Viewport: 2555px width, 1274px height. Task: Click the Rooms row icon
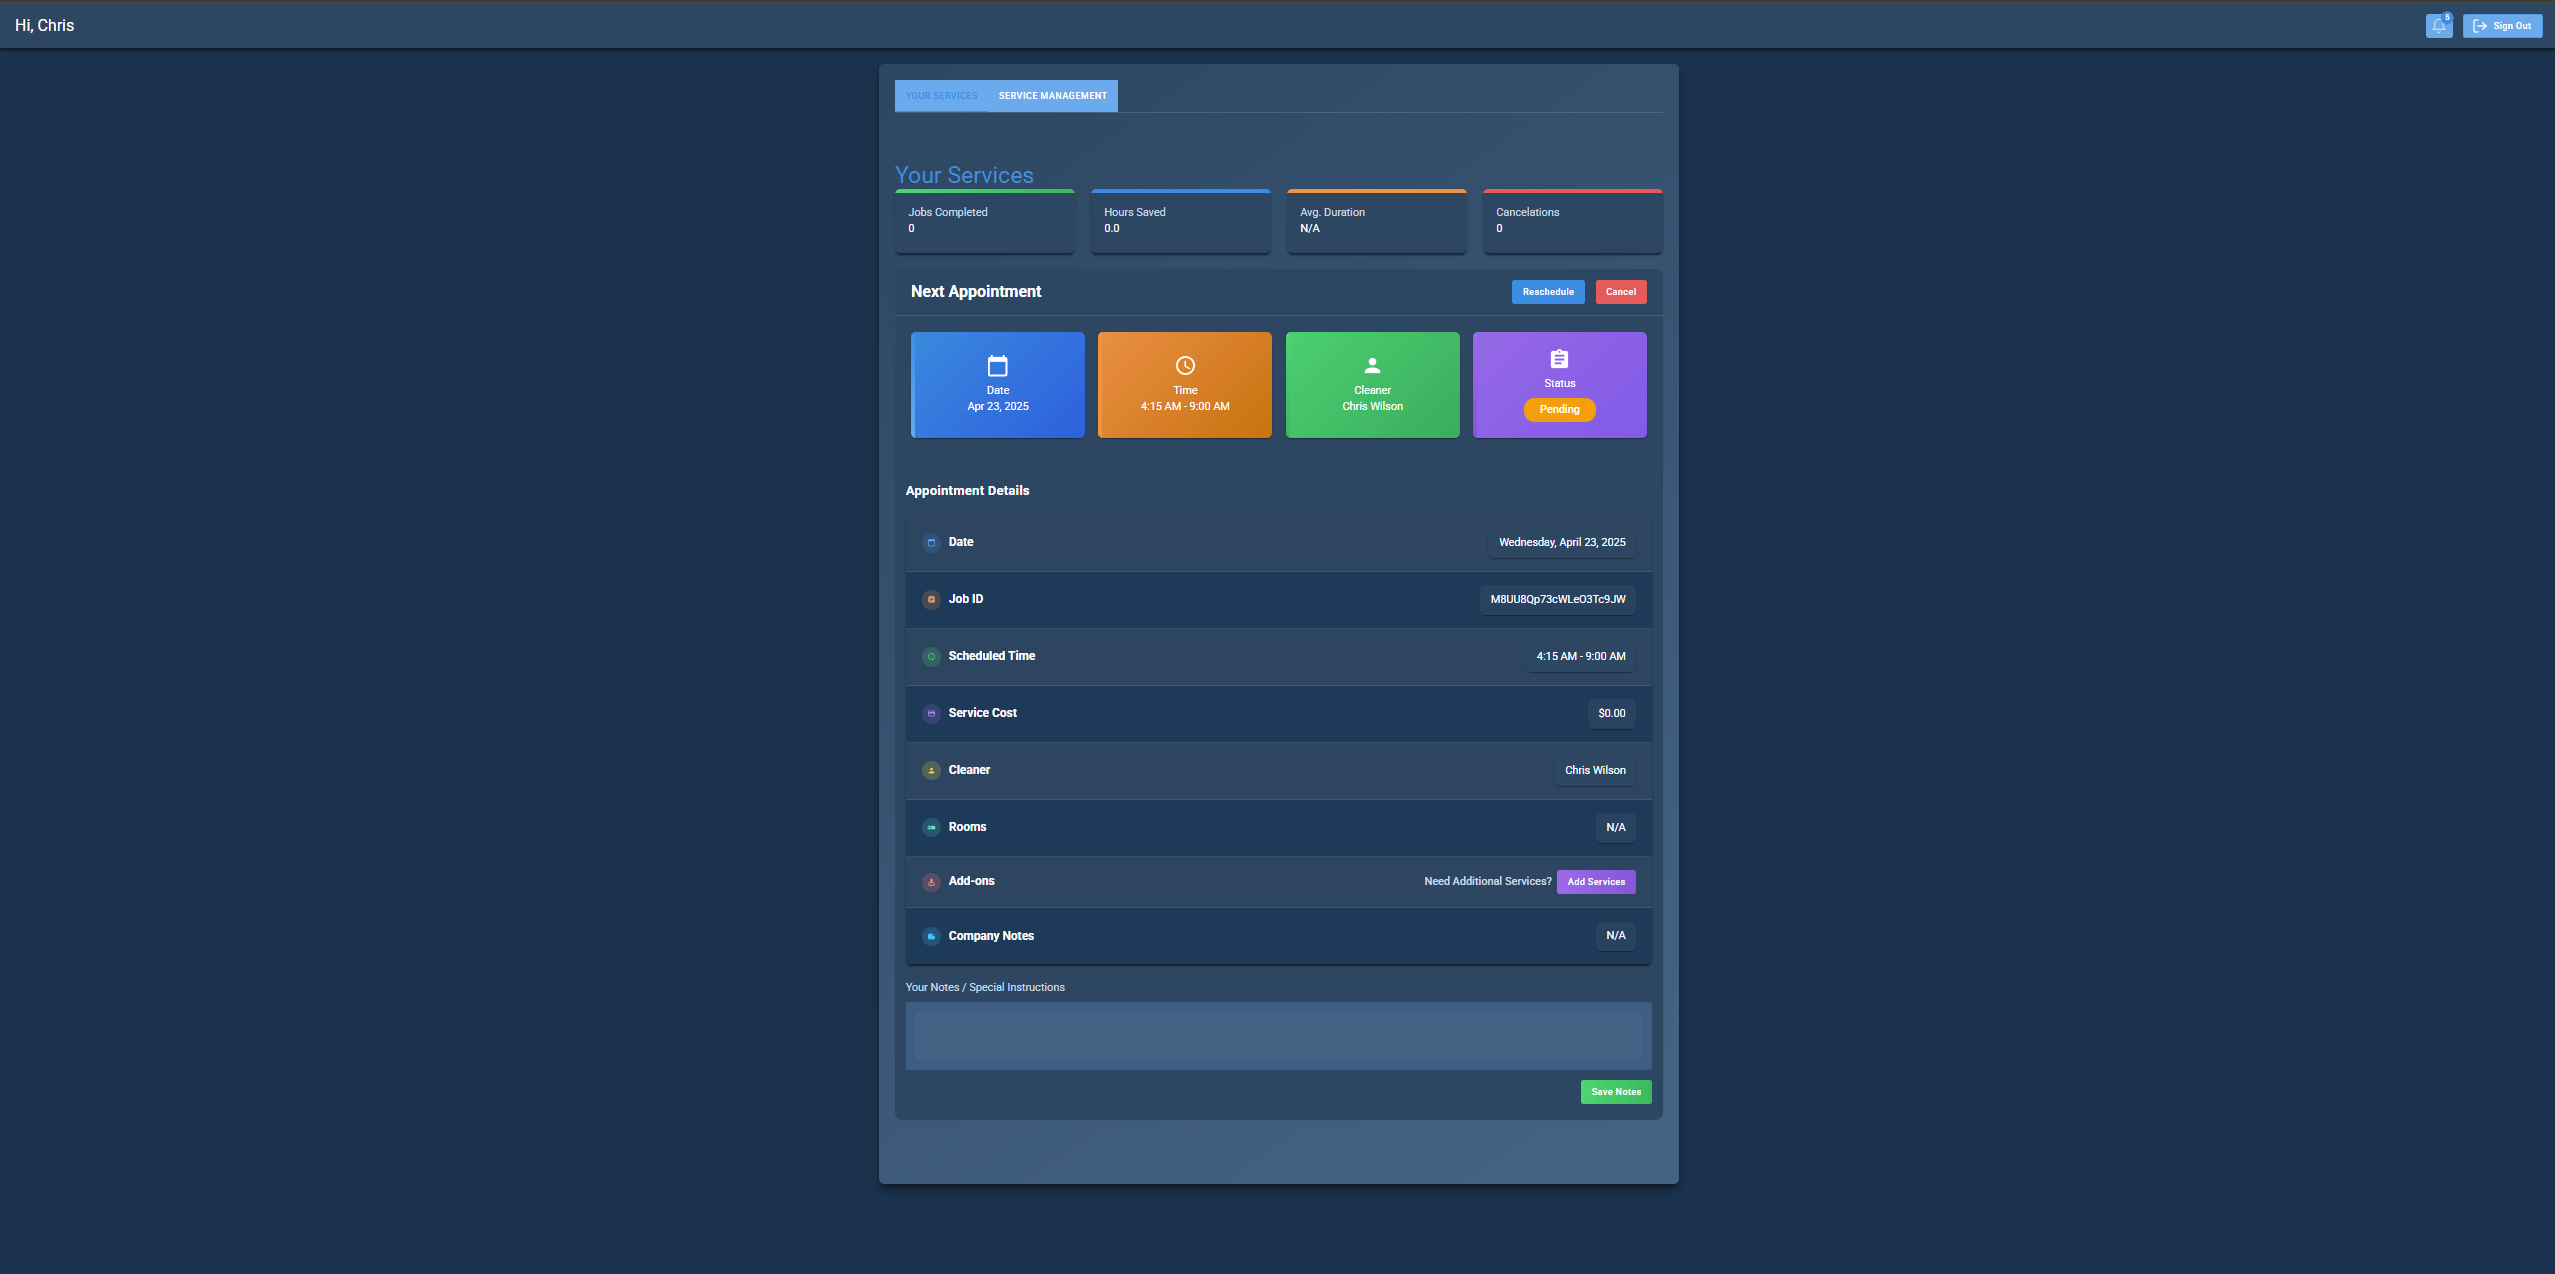click(x=931, y=828)
